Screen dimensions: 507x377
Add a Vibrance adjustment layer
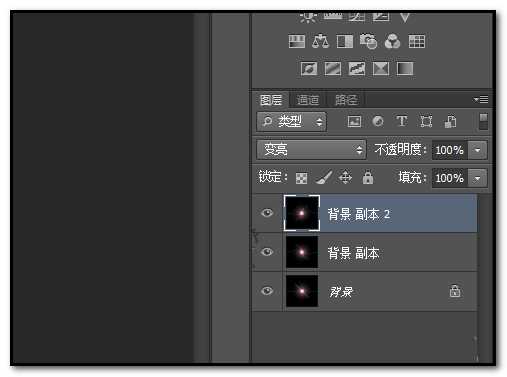click(405, 17)
